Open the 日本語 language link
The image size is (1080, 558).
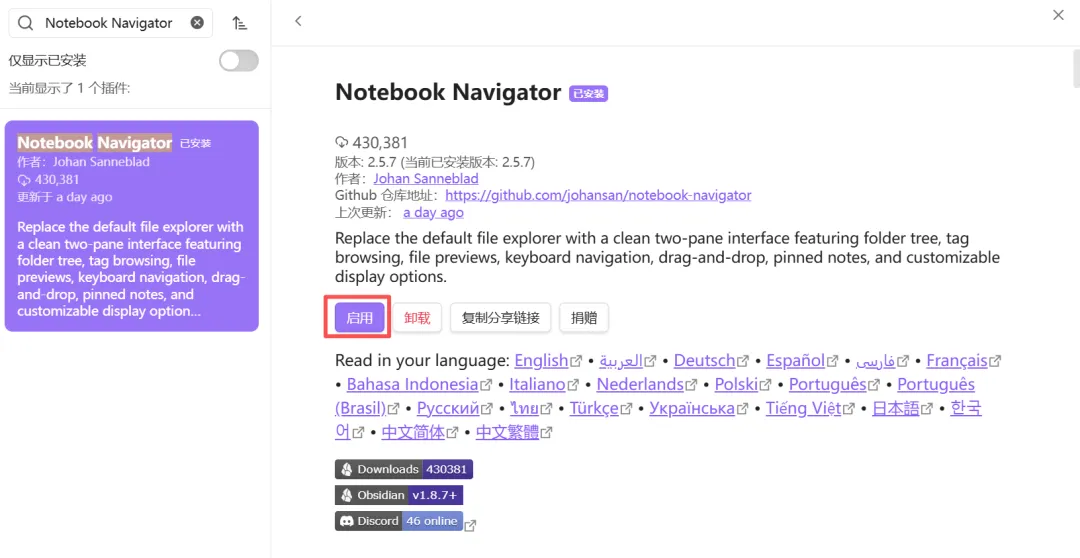coord(895,408)
